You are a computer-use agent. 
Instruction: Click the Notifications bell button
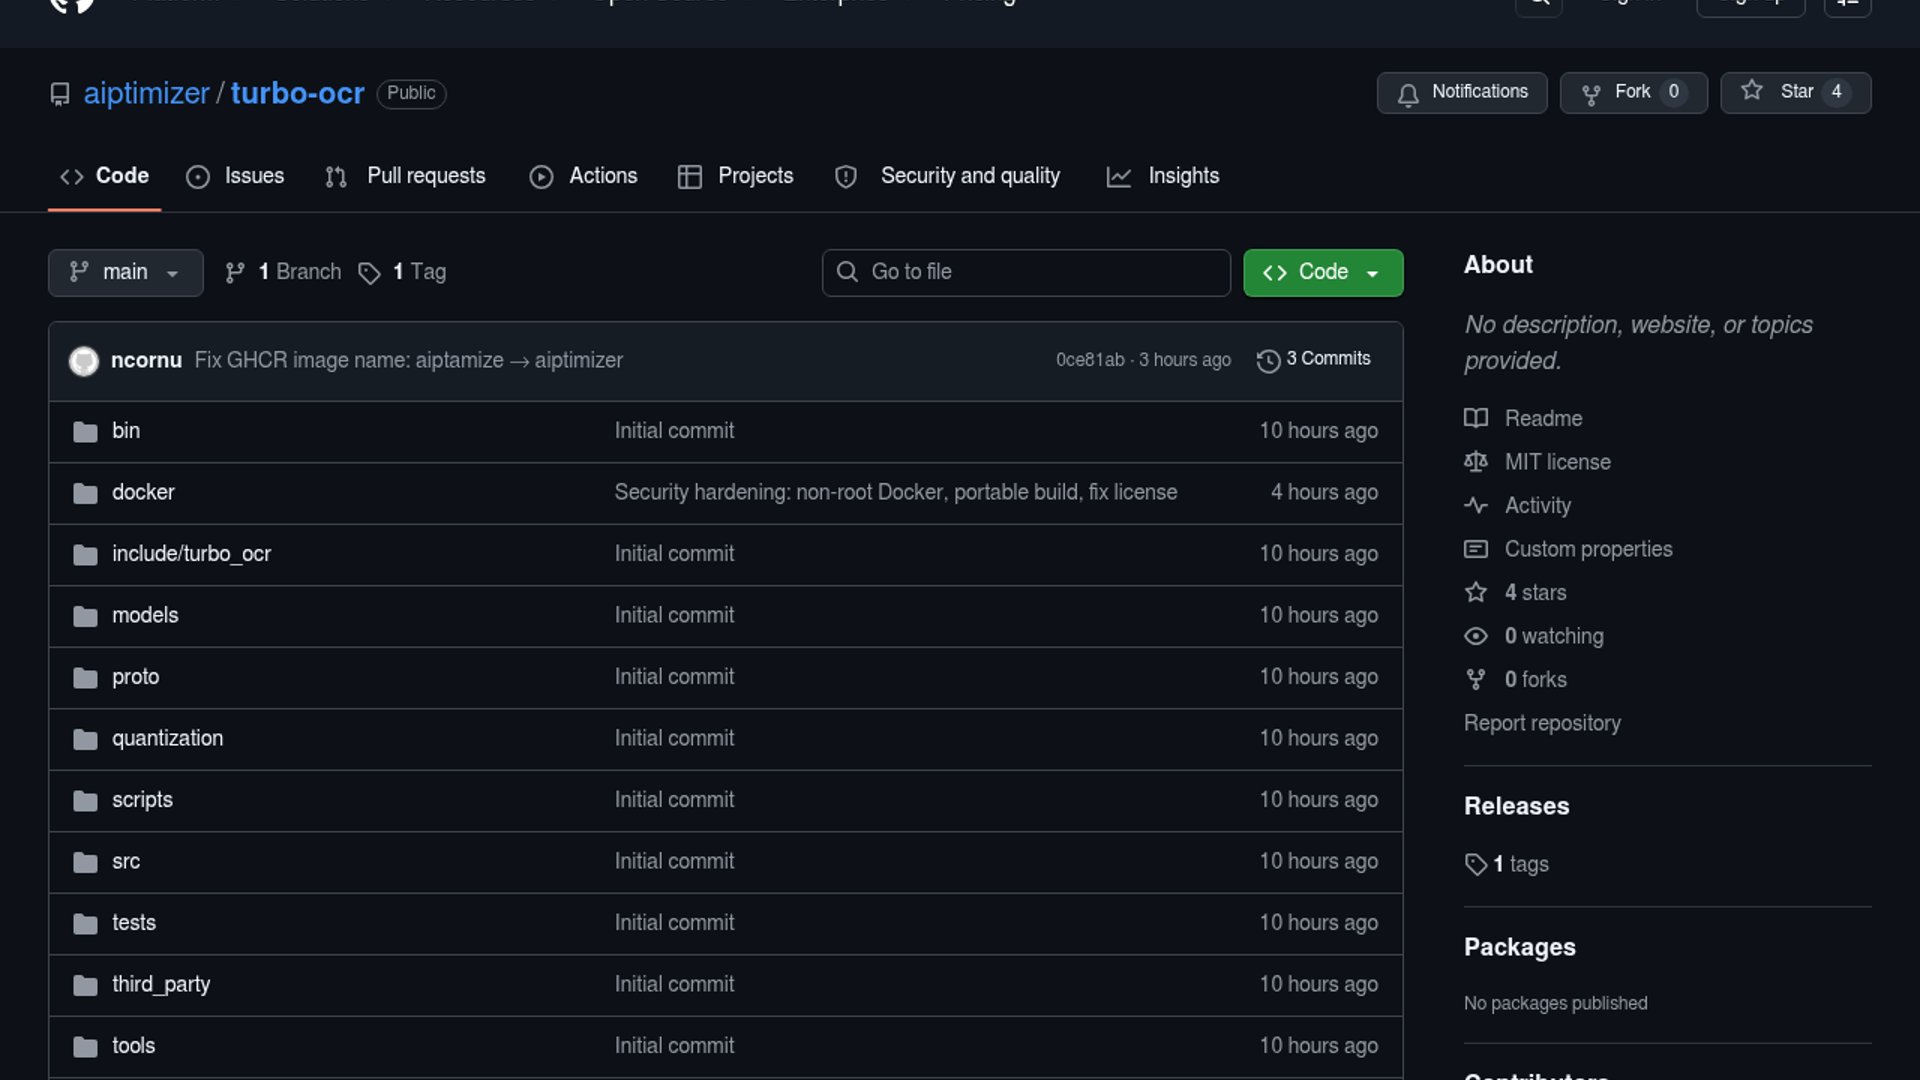1461,92
